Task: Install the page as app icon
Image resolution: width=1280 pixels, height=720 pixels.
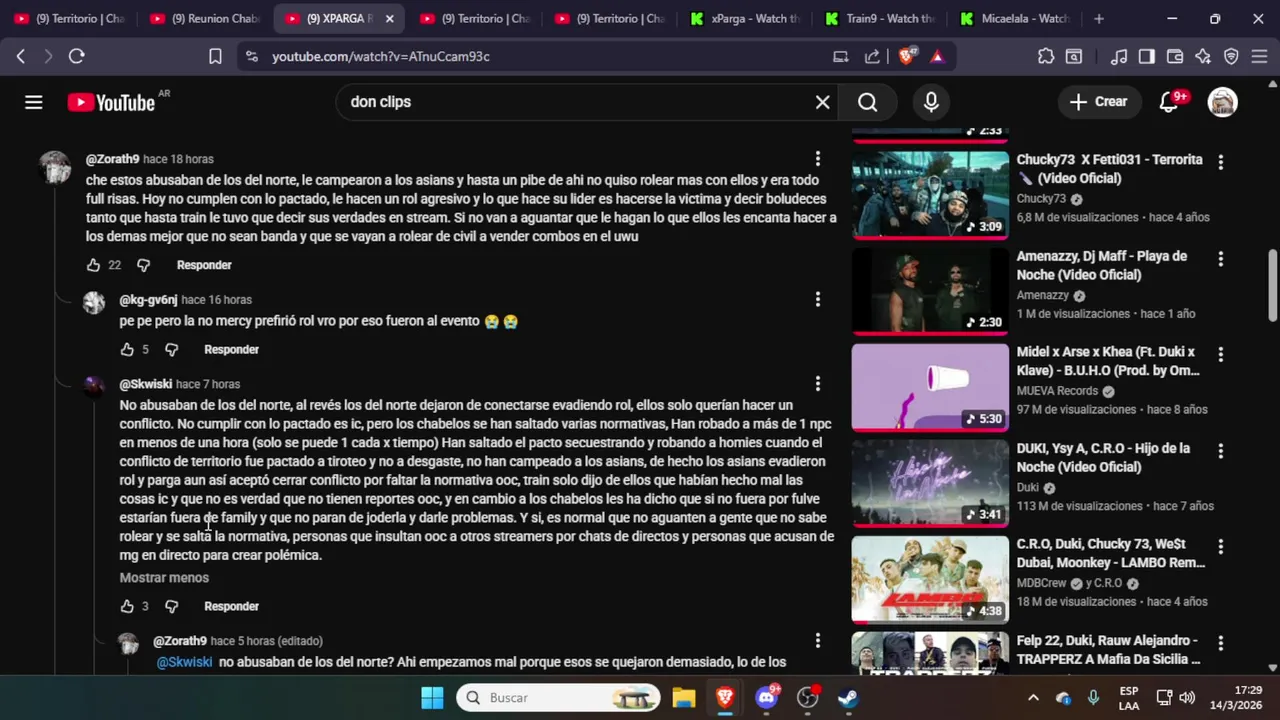Action: click(x=841, y=57)
